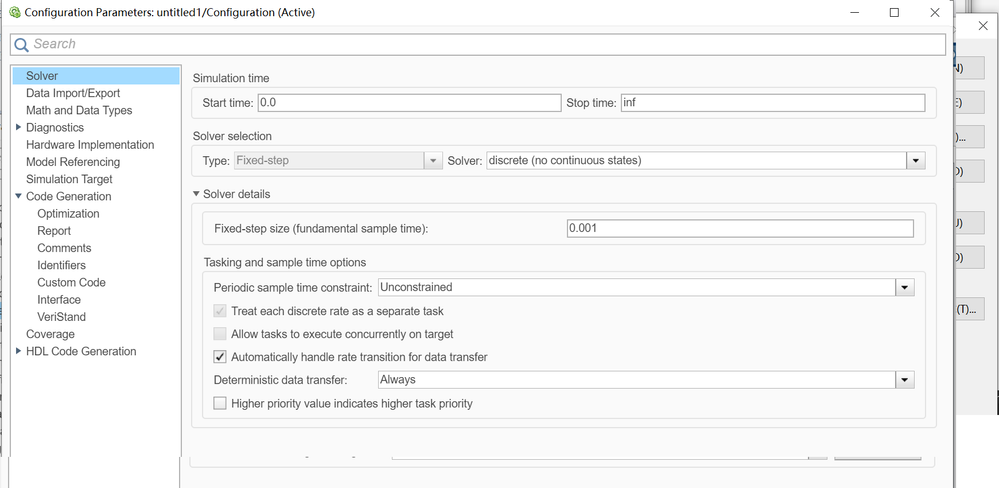Click the Simulink app icon in title bar
999x488 pixels.
[14, 13]
